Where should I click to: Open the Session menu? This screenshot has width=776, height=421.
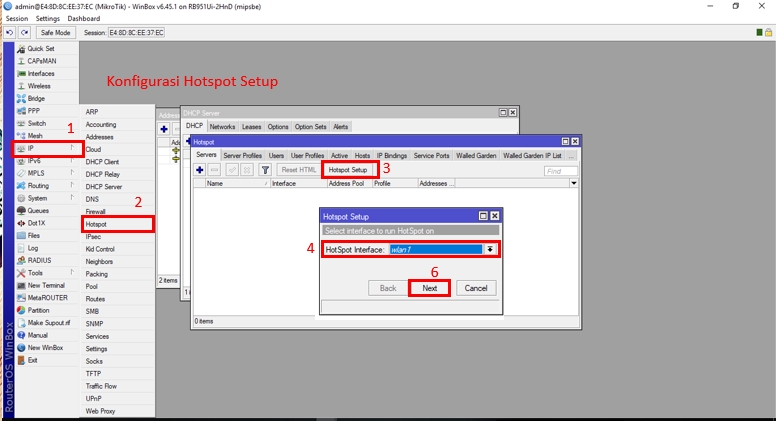[x=17, y=18]
